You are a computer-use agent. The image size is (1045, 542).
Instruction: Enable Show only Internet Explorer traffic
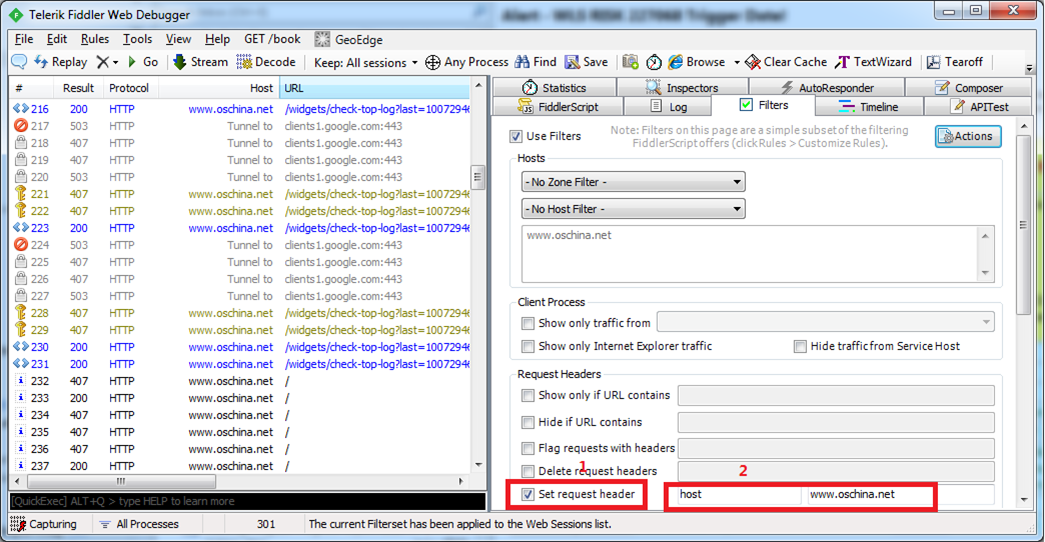pyautogui.click(x=528, y=347)
